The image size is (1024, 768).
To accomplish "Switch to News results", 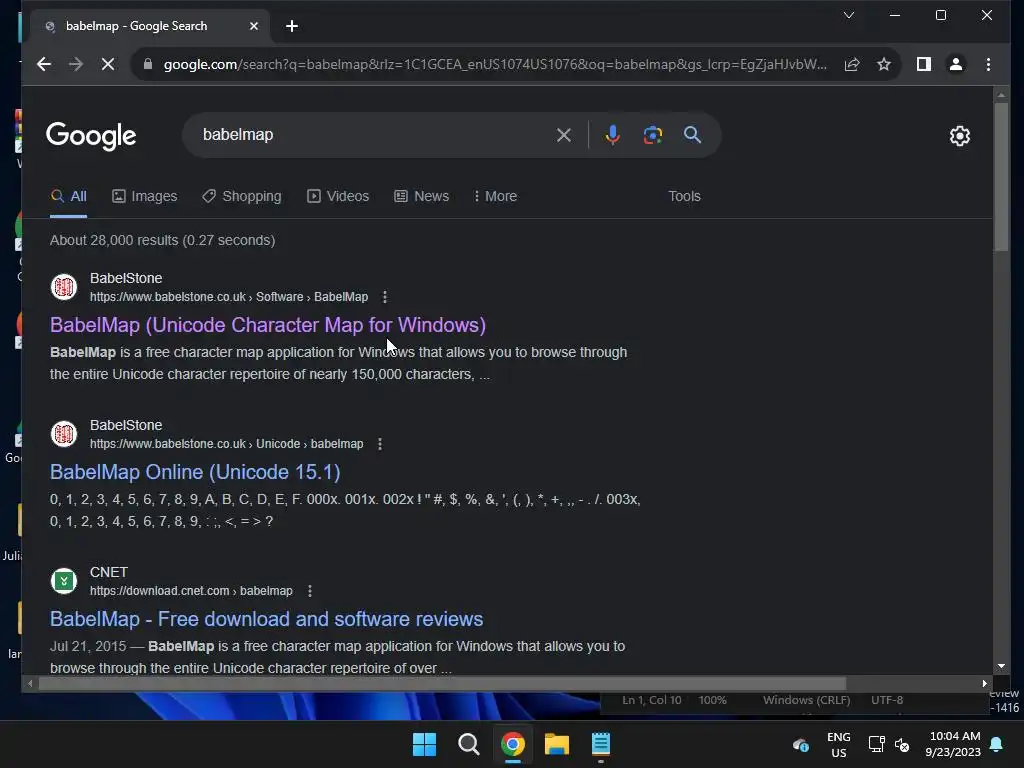I will coord(422,197).
